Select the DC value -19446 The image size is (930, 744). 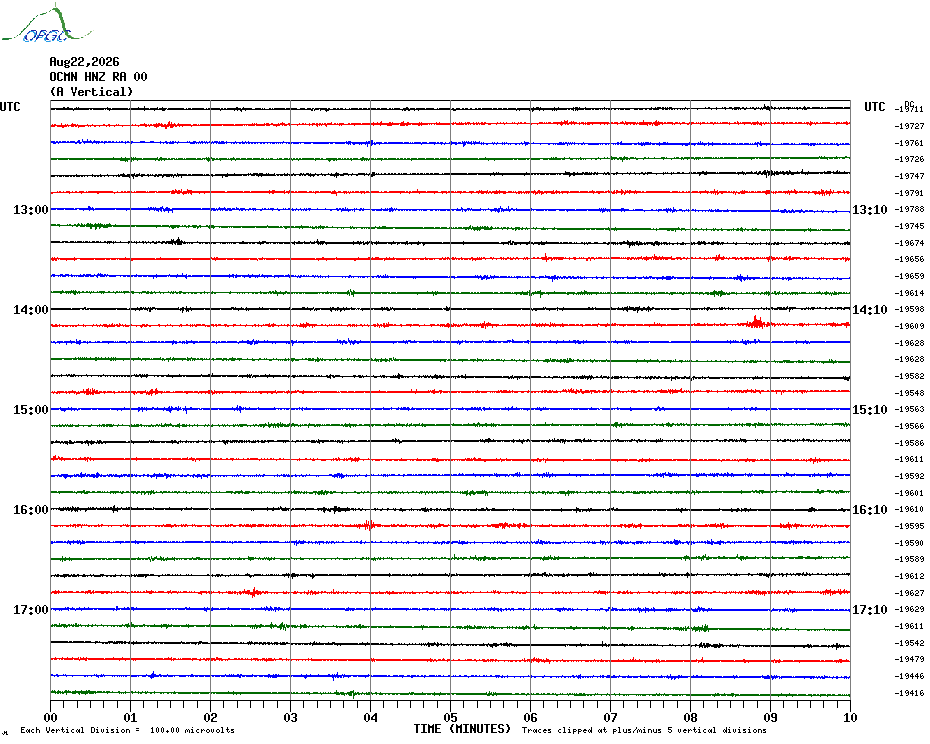click(x=909, y=676)
